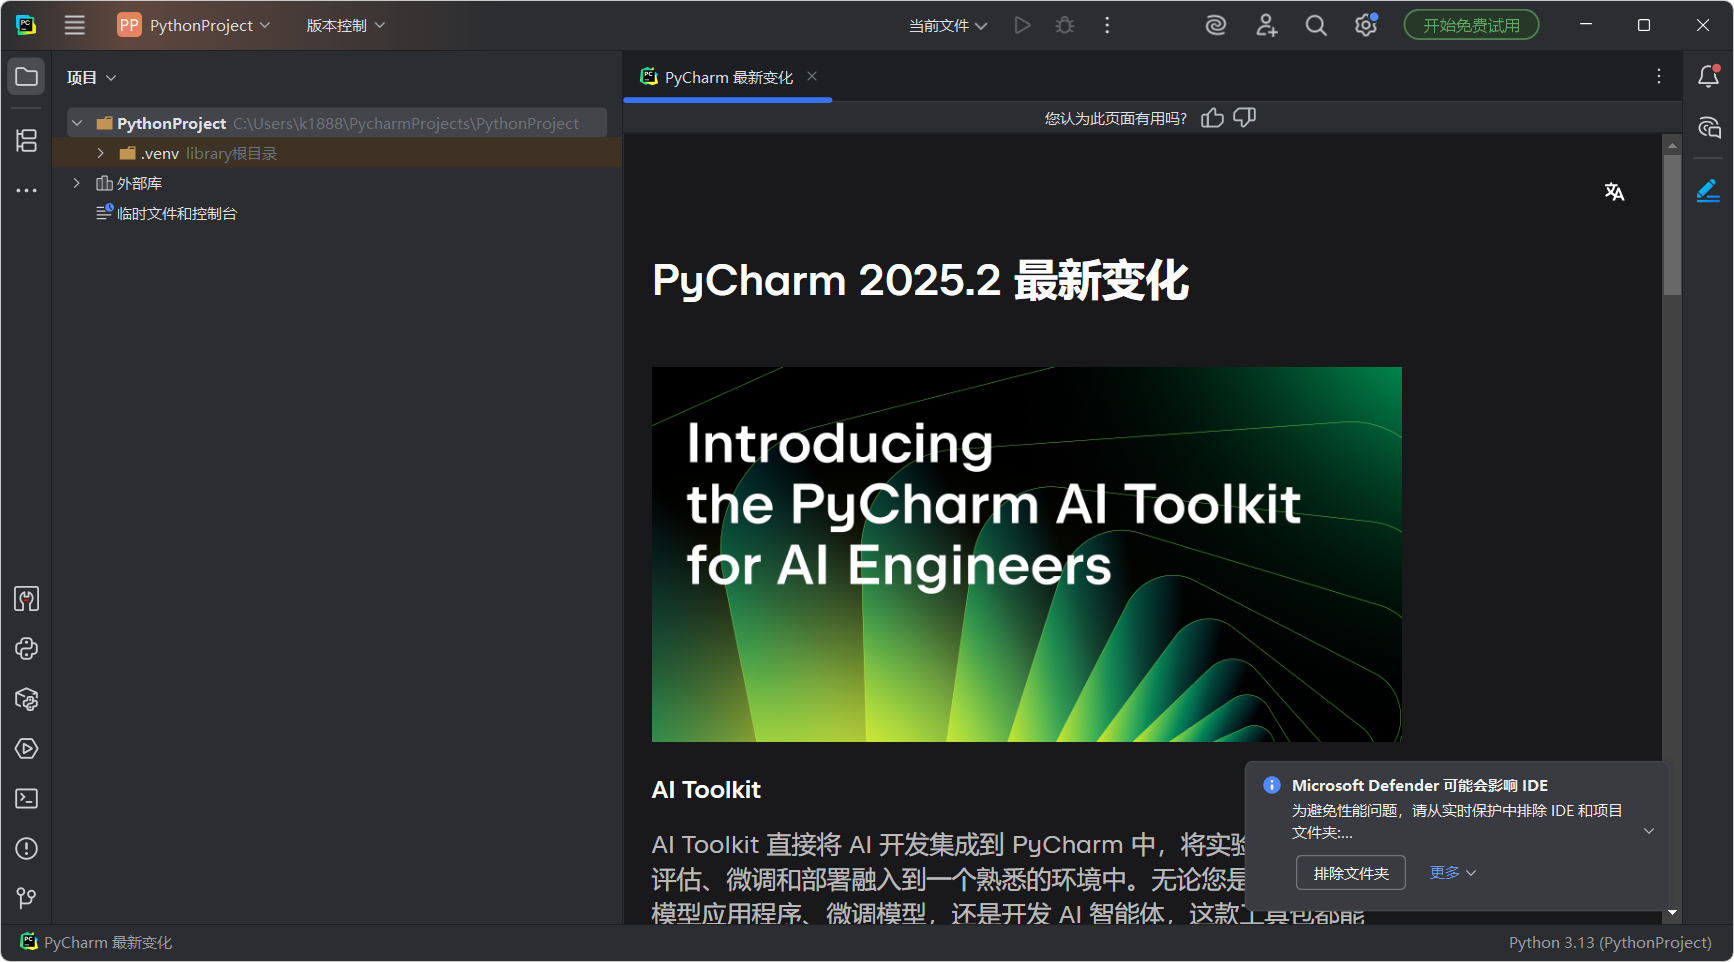
Task: Click Python 3.13 (PythonProject) interpreter in status bar
Action: [1610, 942]
